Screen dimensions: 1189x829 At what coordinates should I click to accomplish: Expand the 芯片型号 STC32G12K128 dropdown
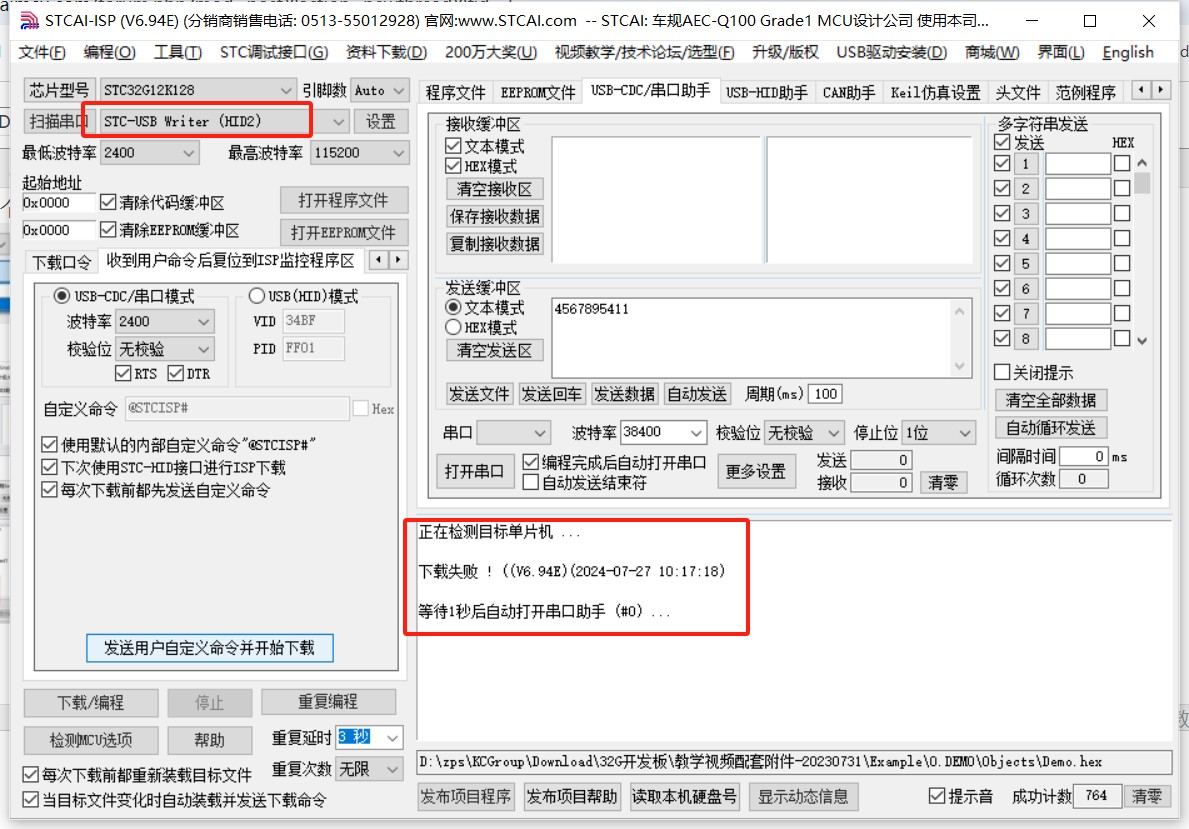286,90
